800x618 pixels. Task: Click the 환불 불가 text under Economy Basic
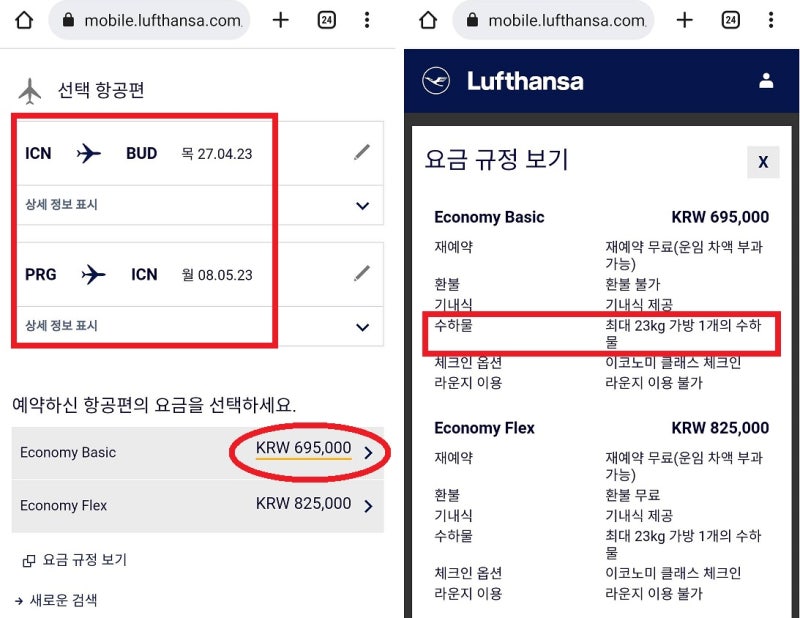pyautogui.click(x=633, y=284)
